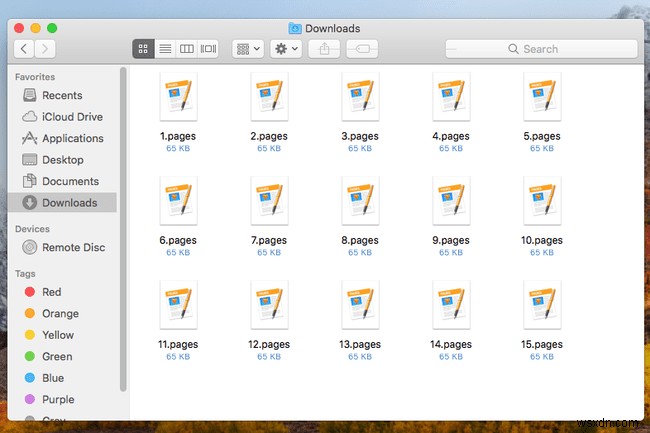Open the item arrangement dropdown
650x433 pixels.
[x=247, y=48]
